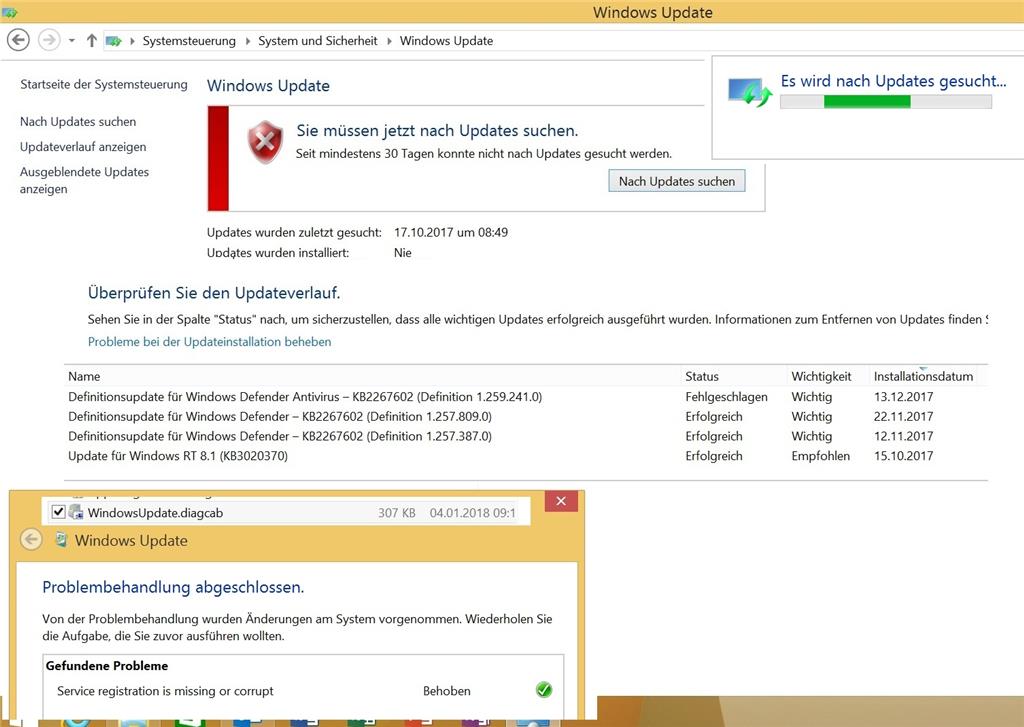This screenshot has width=1024, height=727.
Task: Go up one level with the up arrow
Action: [91, 40]
